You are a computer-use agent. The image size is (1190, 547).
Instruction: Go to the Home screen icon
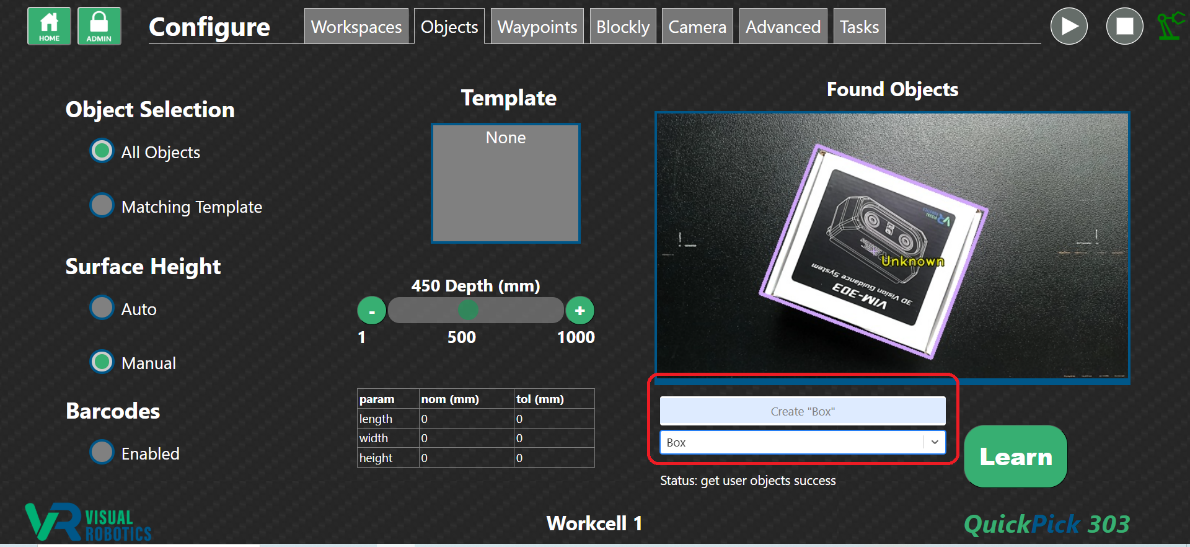click(49, 27)
